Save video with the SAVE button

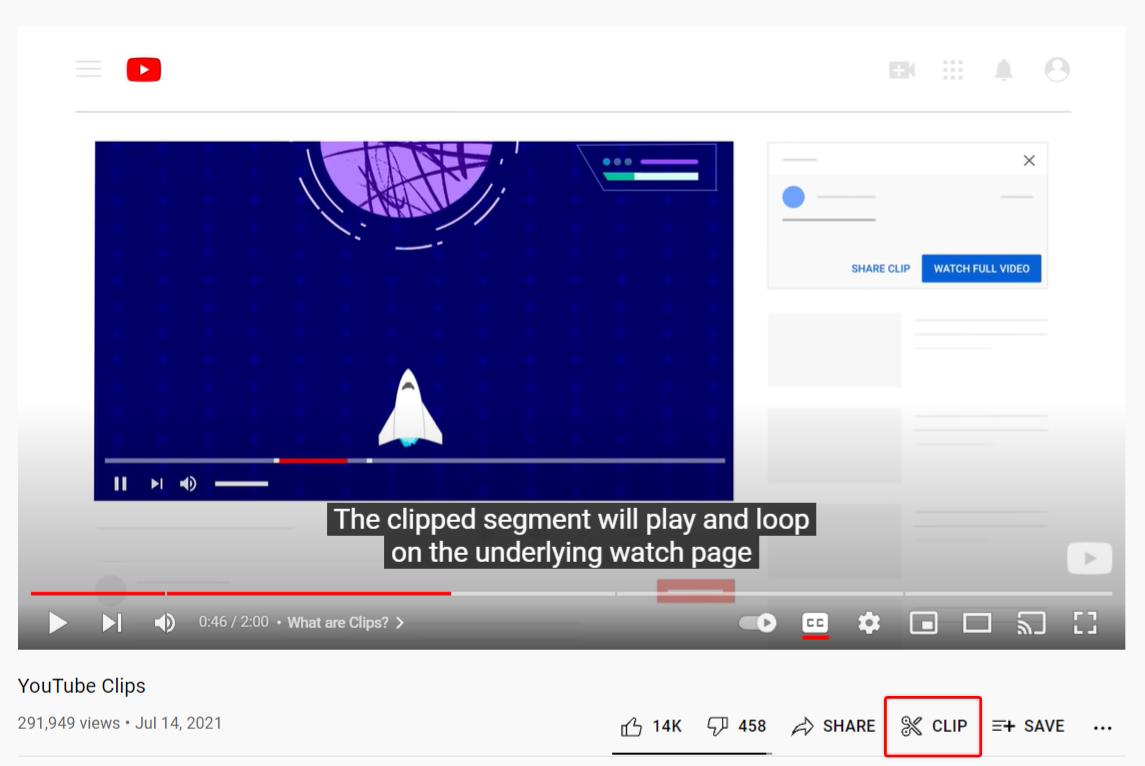(x=1027, y=726)
